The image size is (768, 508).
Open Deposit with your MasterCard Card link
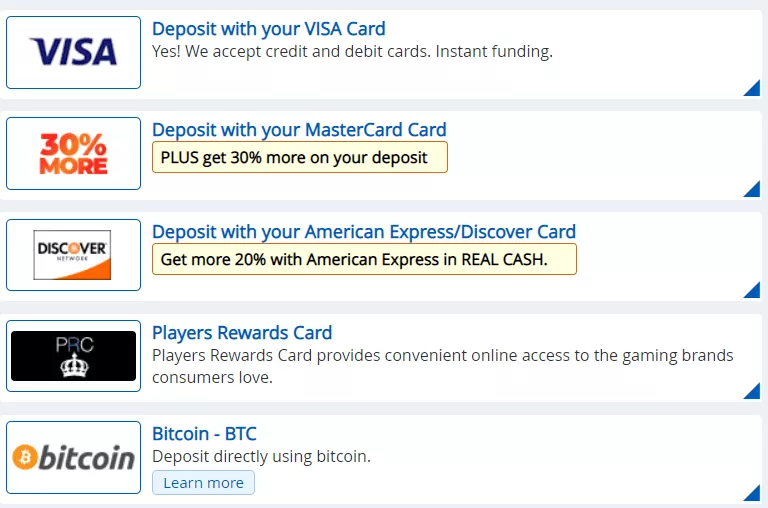299,130
